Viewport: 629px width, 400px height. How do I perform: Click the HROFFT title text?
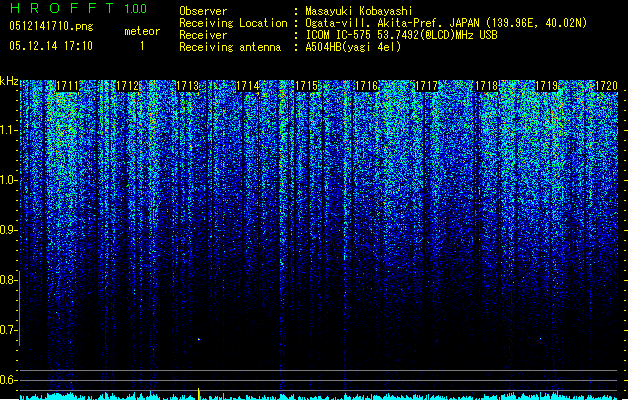tap(63, 8)
